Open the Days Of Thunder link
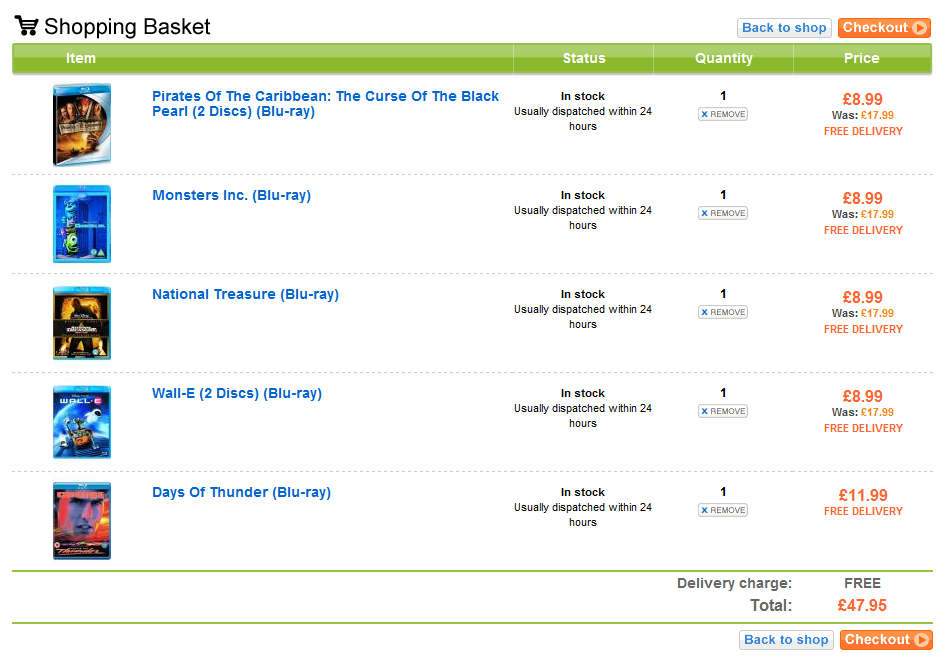The image size is (946, 658). pyautogui.click(x=241, y=492)
